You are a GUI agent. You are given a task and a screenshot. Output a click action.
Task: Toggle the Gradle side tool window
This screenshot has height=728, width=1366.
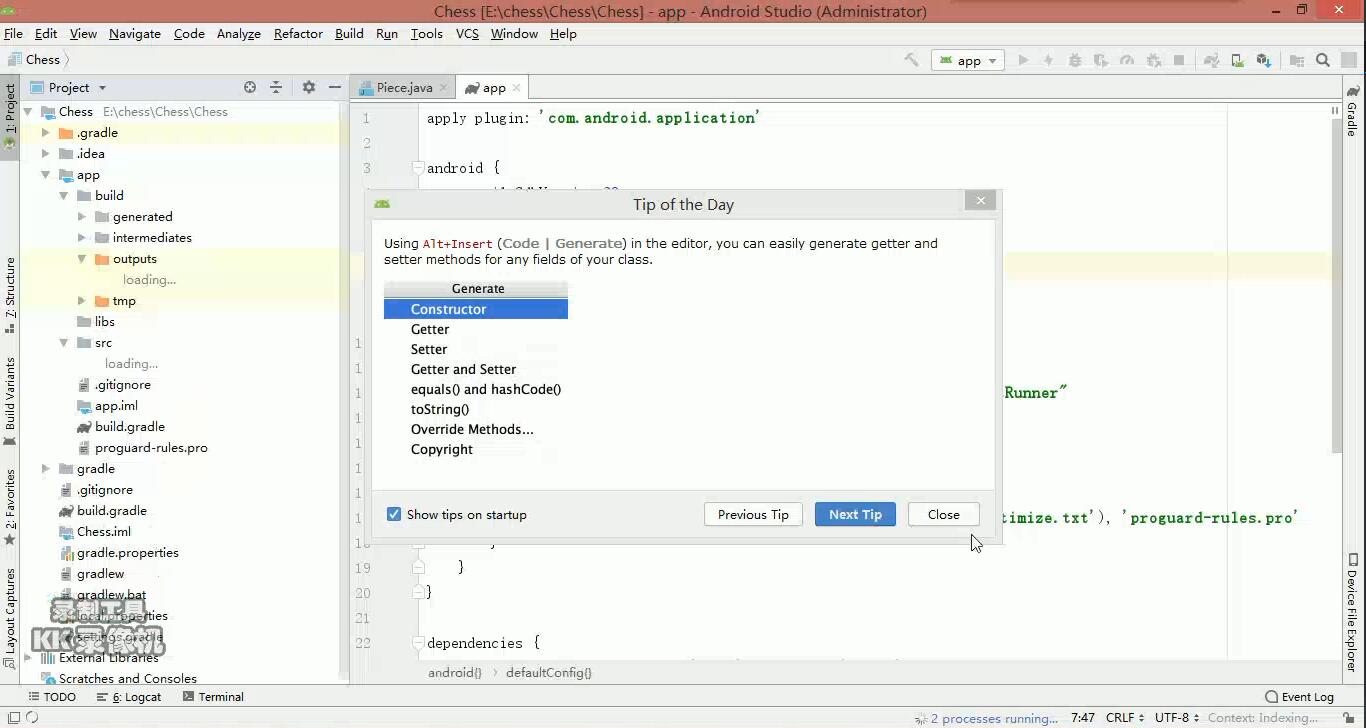click(x=1352, y=112)
